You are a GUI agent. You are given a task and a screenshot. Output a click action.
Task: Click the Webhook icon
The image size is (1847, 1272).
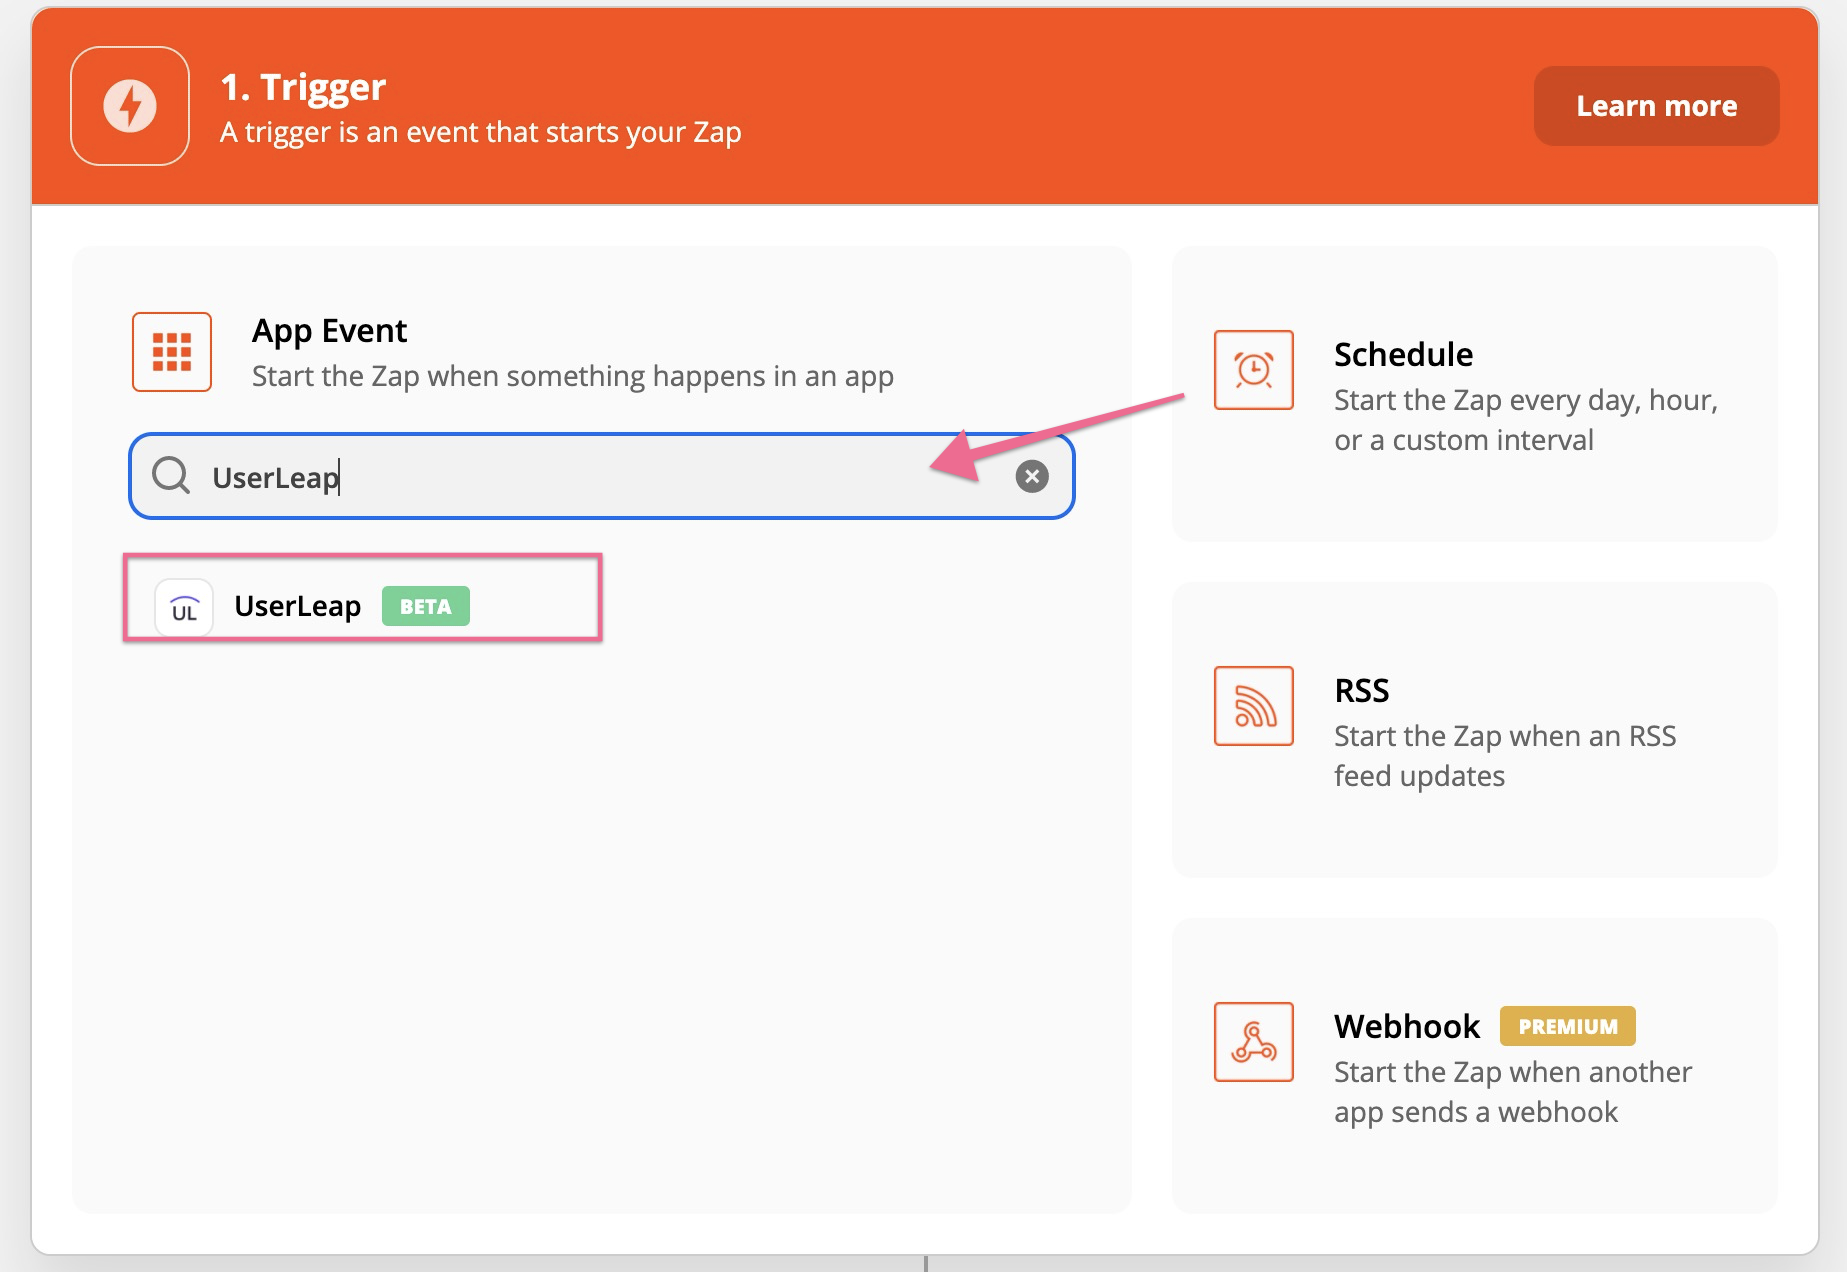tap(1254, 1042)
